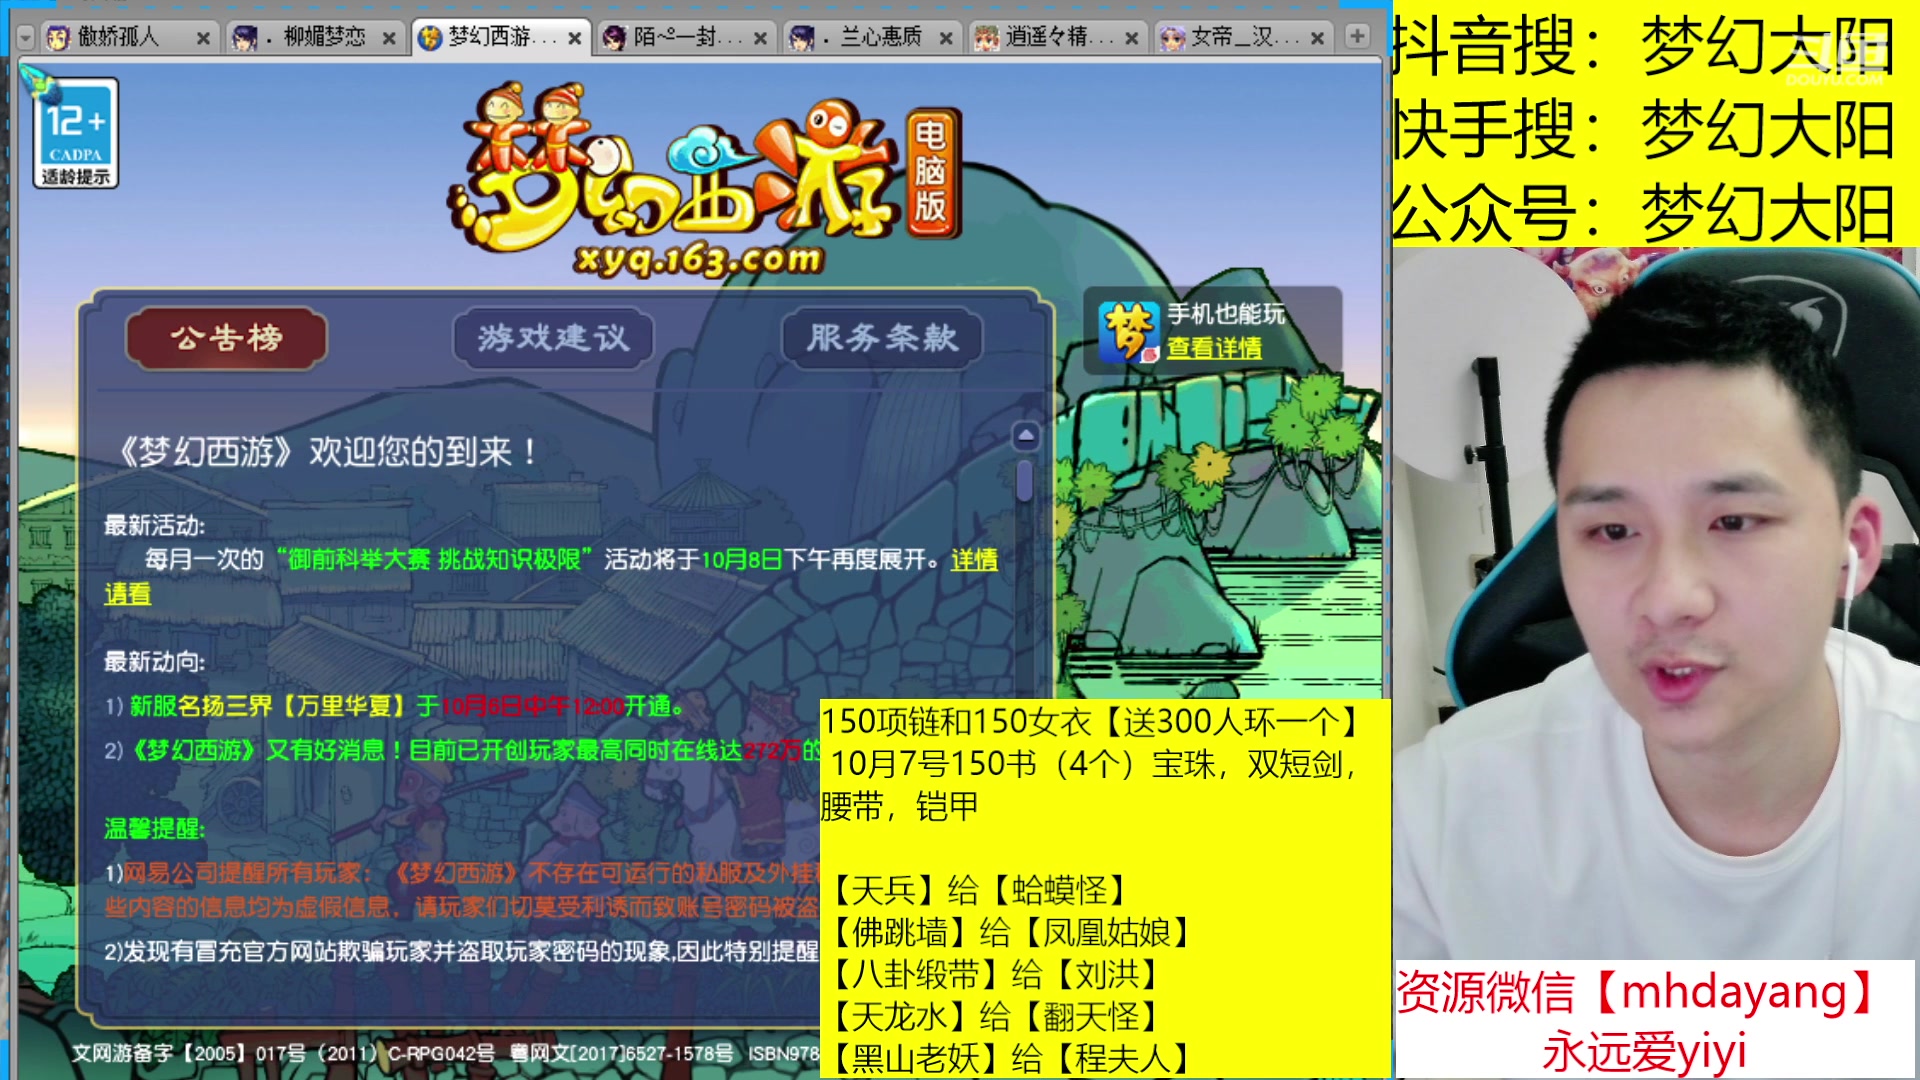Screen dimensions: 1920x1080
Task: Click the 永远爱yiyi text
Action: pyautogui.click(x=1644, y=1052)
